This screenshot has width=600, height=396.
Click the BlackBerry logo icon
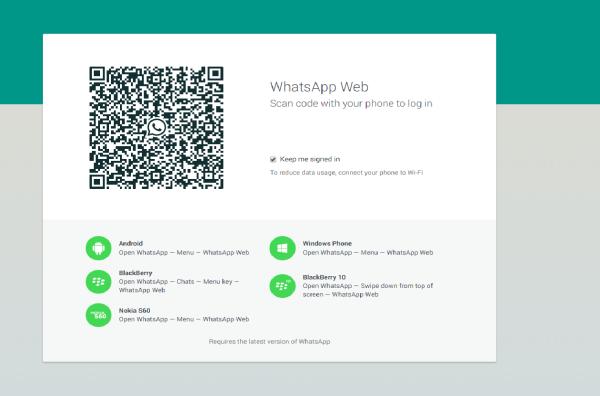tap(98, 282)
